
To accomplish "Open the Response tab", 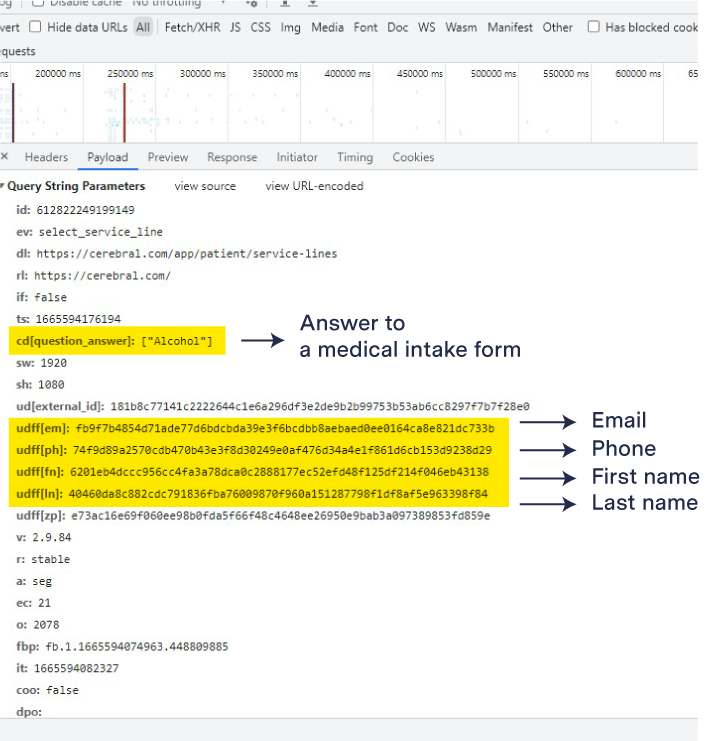I will point(232,157).
